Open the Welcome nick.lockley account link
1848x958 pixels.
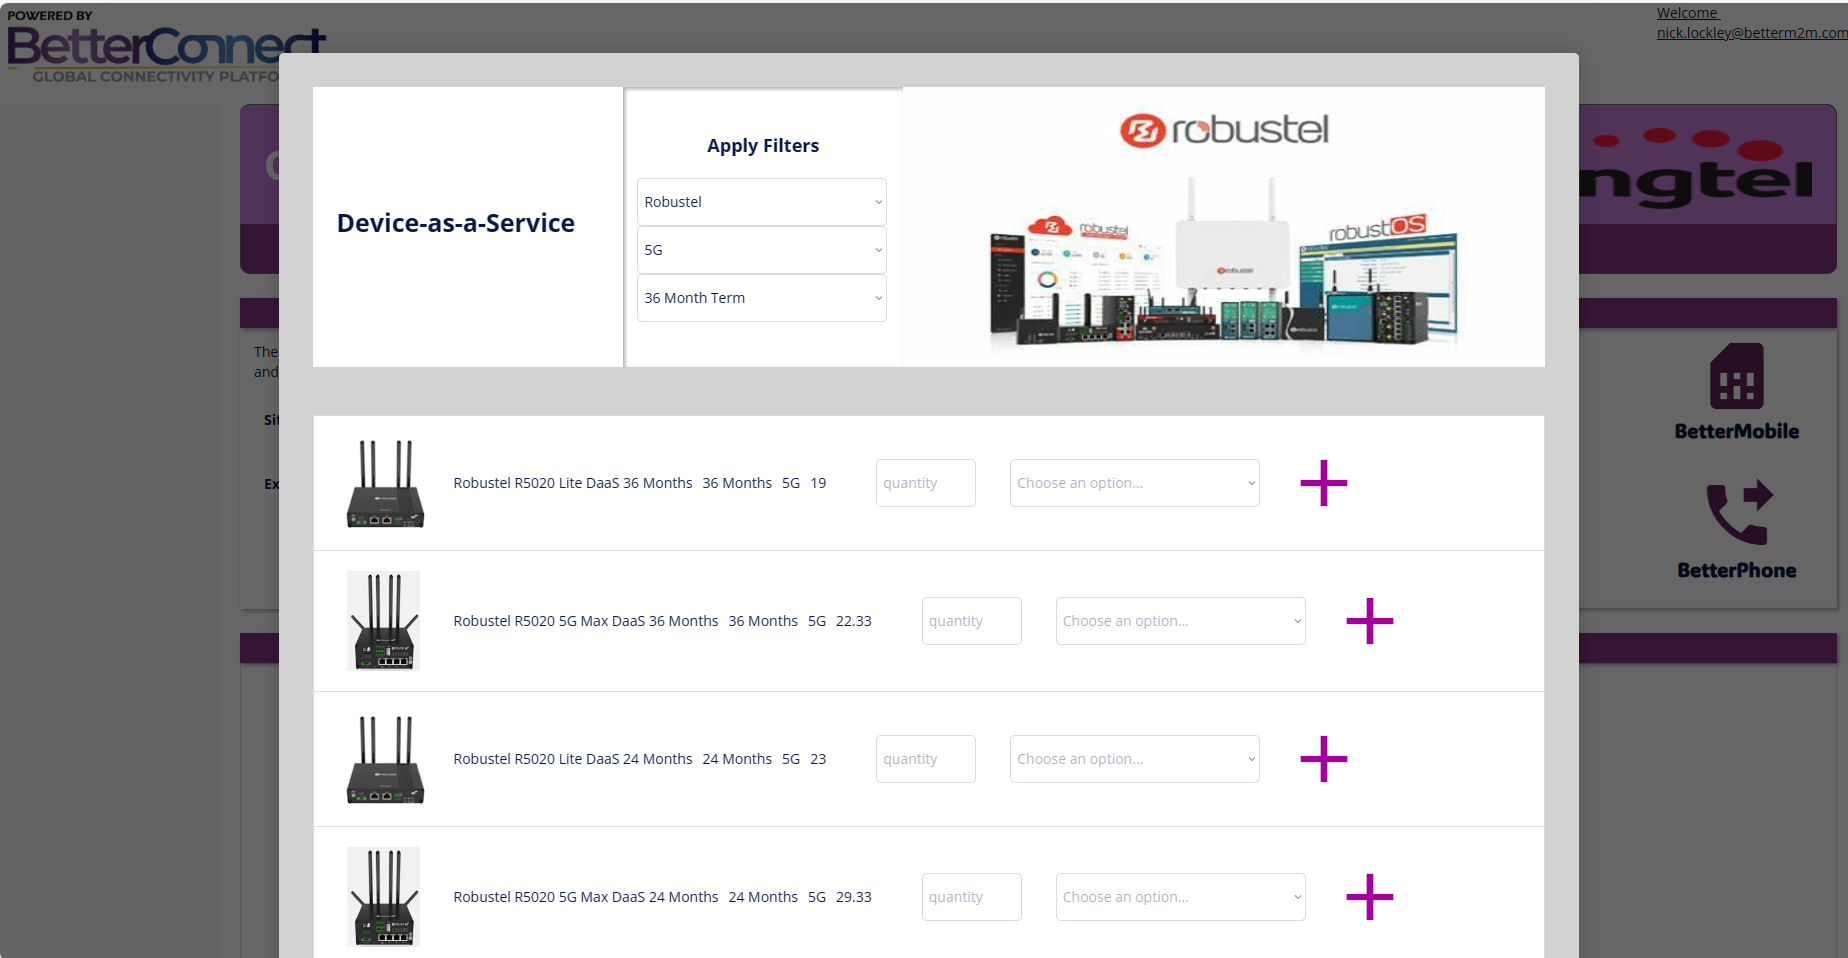1751,23
